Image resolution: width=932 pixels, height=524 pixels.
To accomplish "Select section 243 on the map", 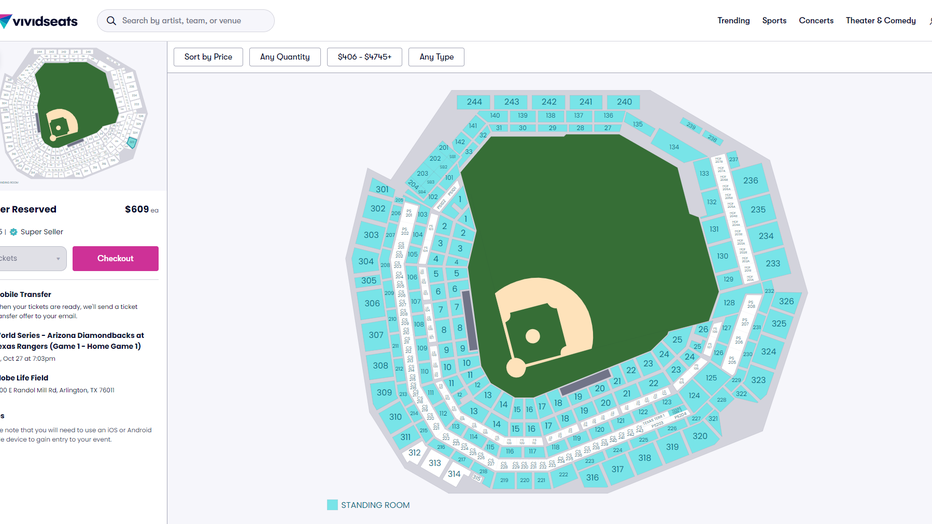I will pyautogui.click(x=511, y=102).
